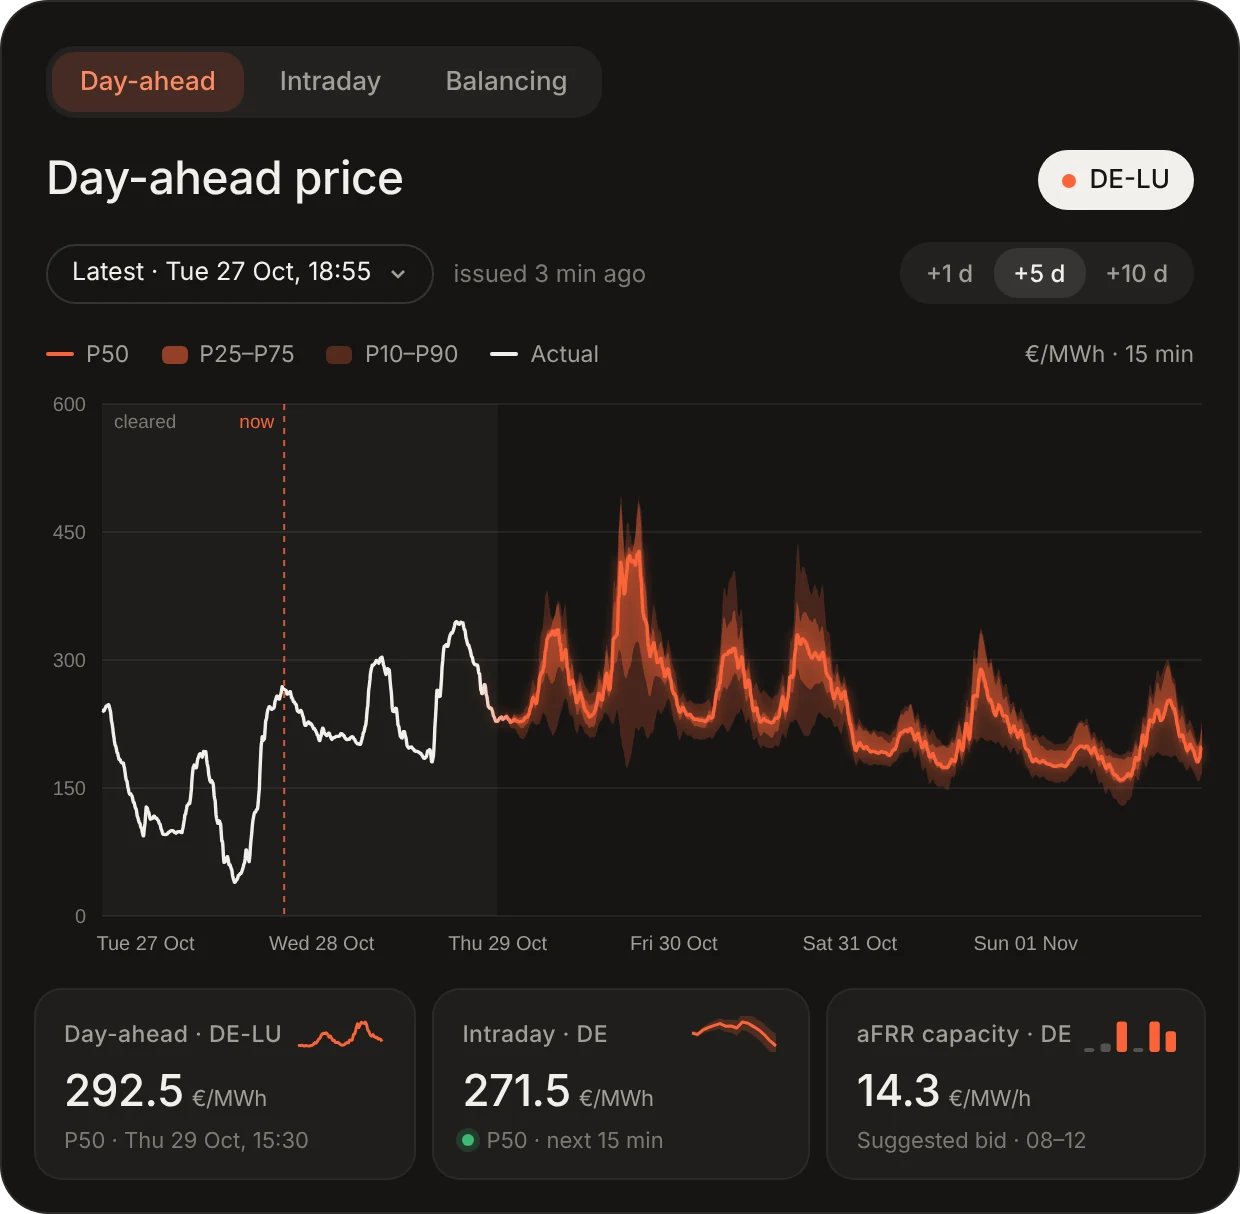Open the Day-ahead DE-LU summary card
This screenshot has height=1214, width=1240.
225,1084
